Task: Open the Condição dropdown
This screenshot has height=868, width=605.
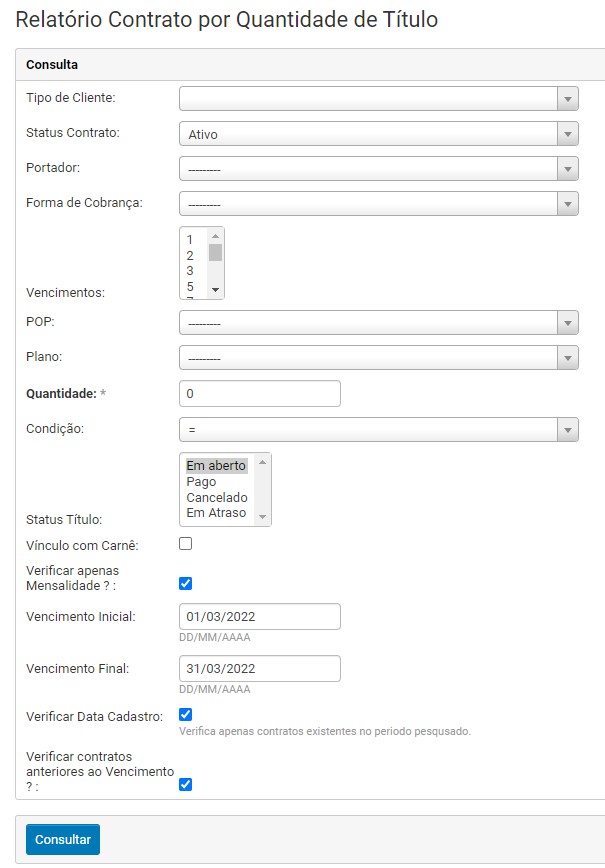Action: point(378,429)
